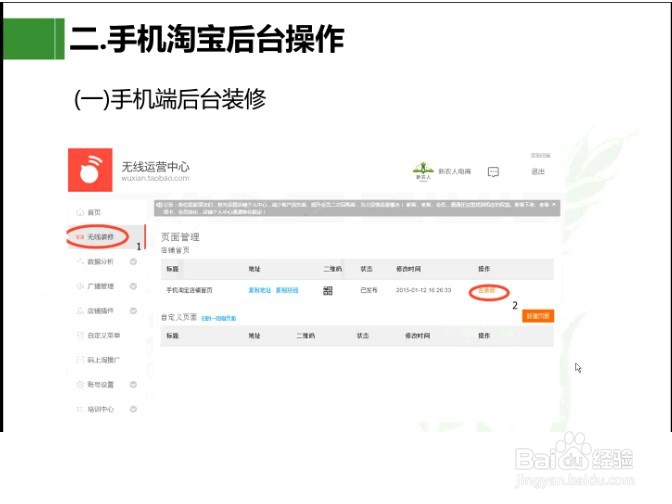
Task: Click the 修改时间 header in 店铺首页 table
Action: pos(408,269)
